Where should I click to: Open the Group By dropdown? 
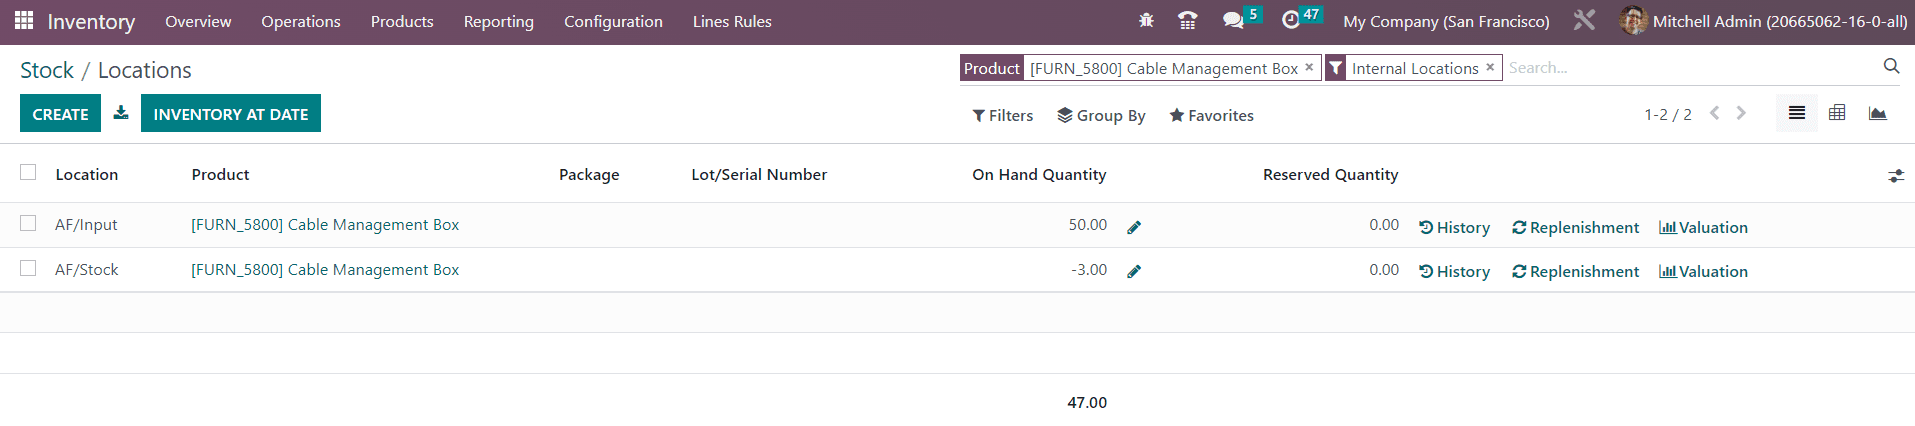[1101, 115]
